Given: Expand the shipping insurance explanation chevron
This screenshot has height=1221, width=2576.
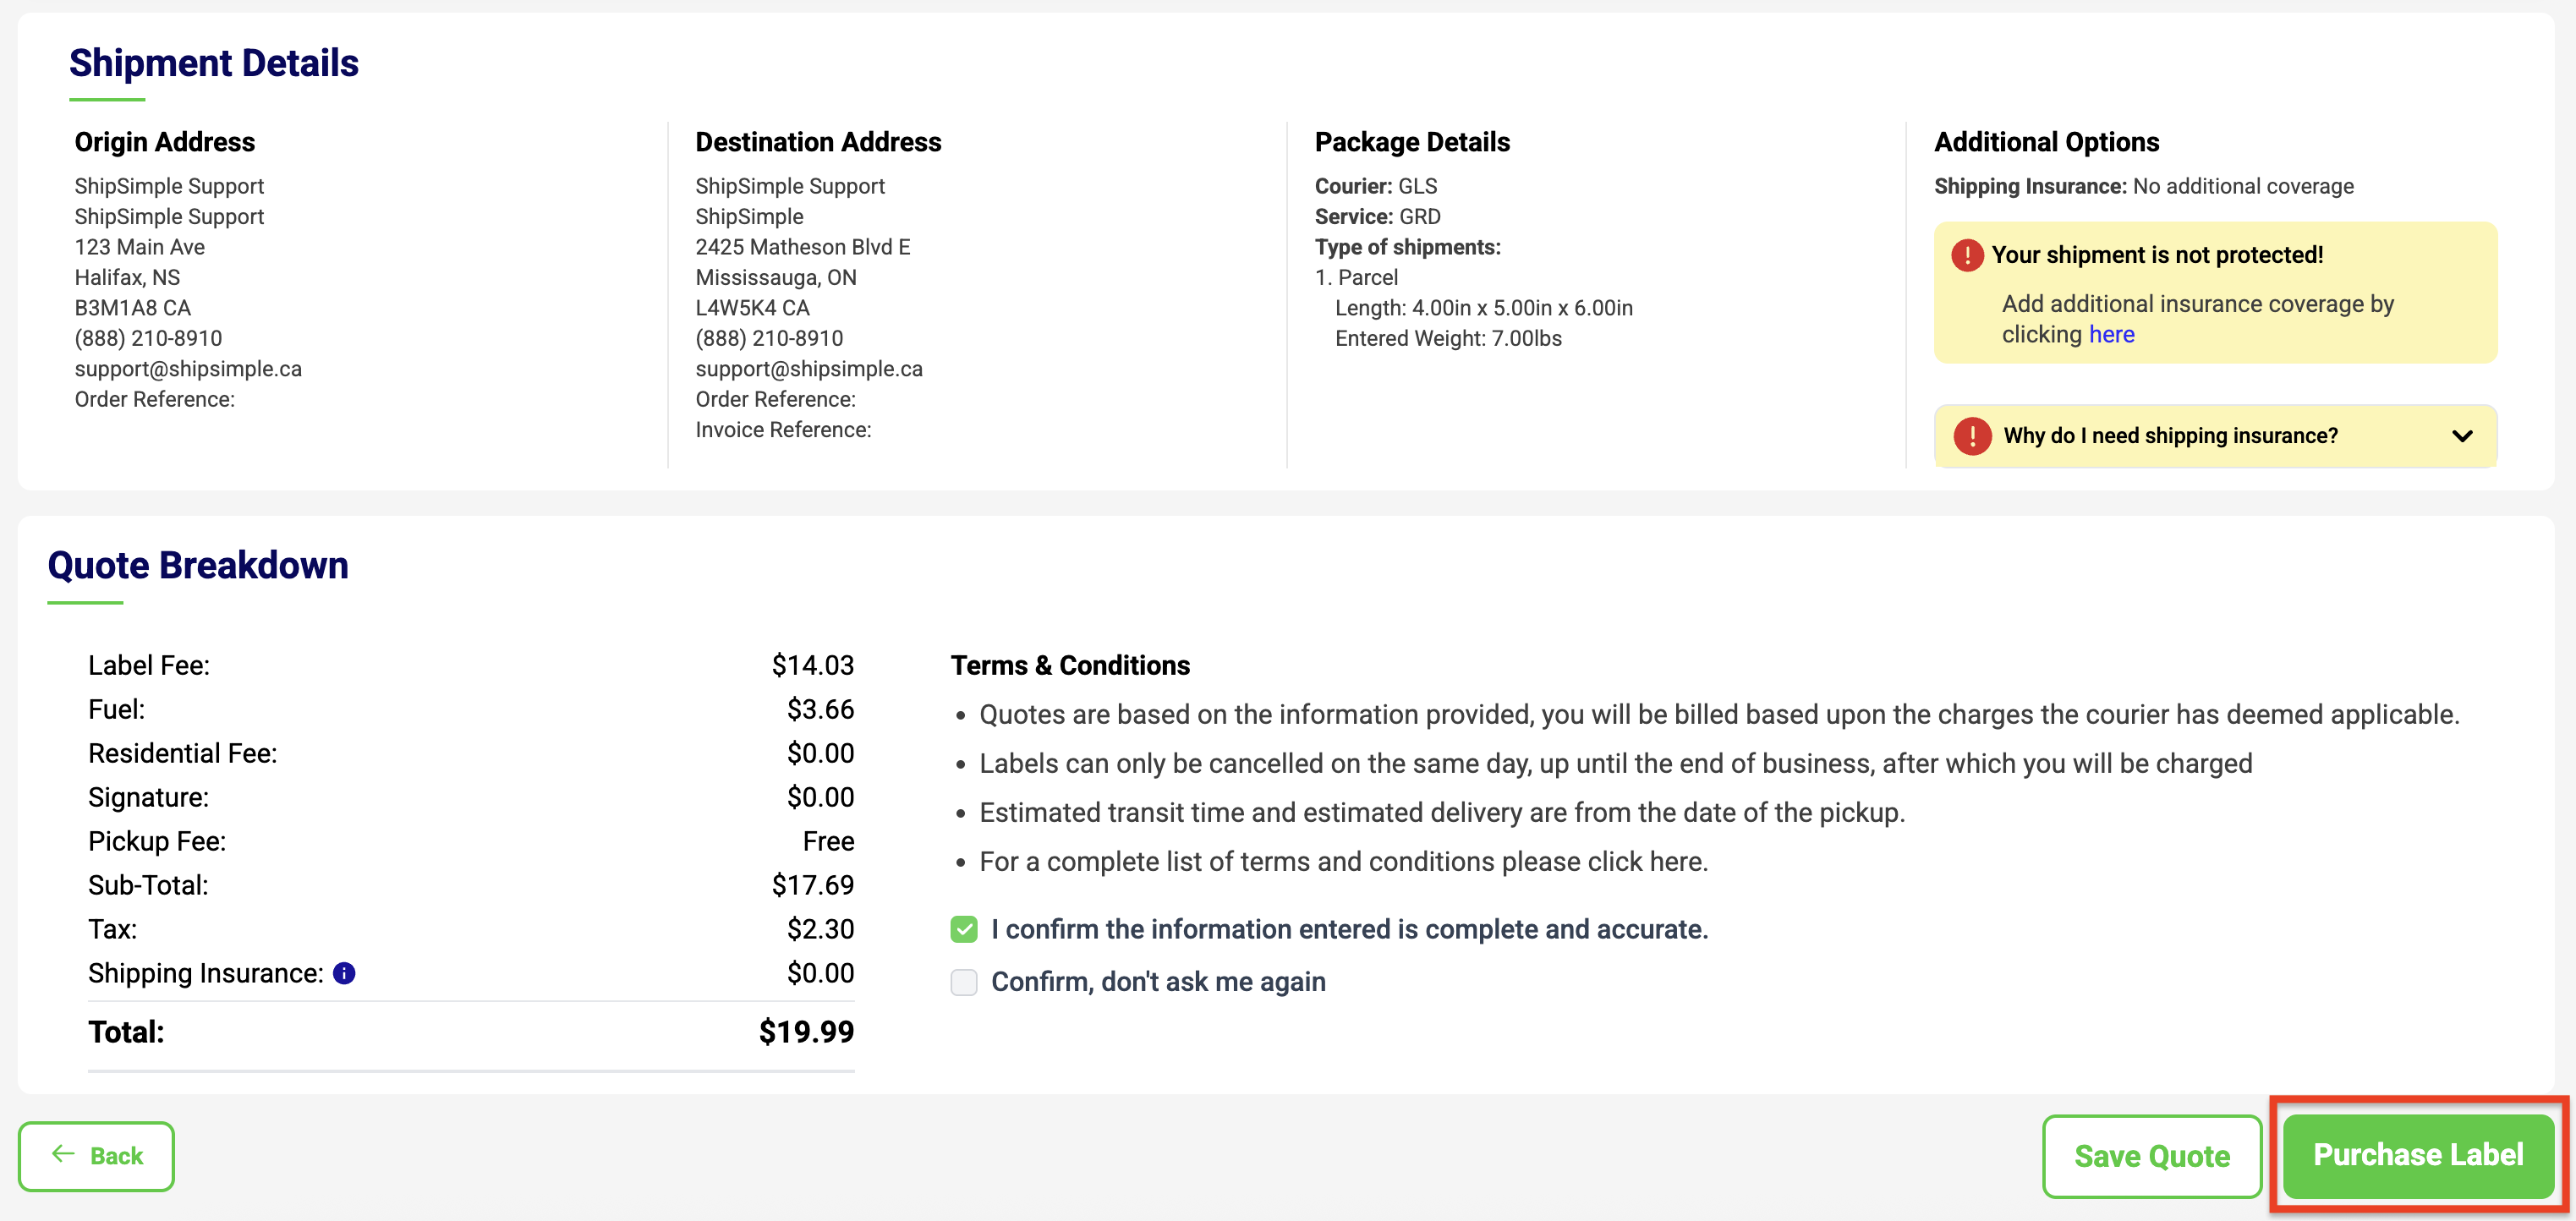Looking at the screenshot, I should 2462,436.
